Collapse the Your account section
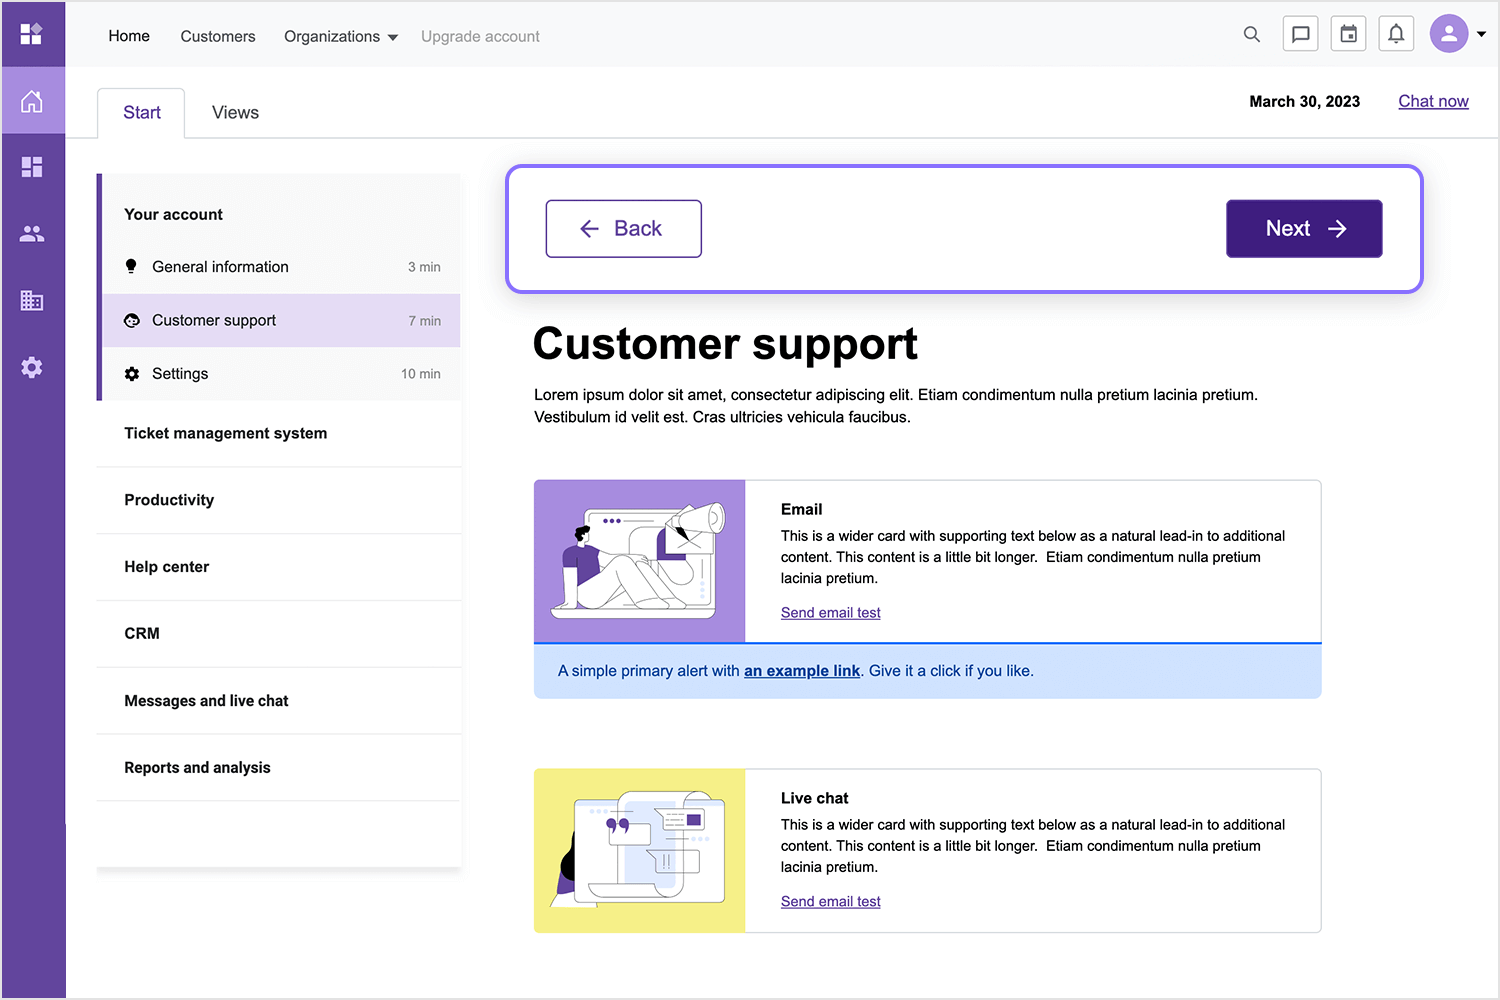1500x1000 pixels. point(173,214)
